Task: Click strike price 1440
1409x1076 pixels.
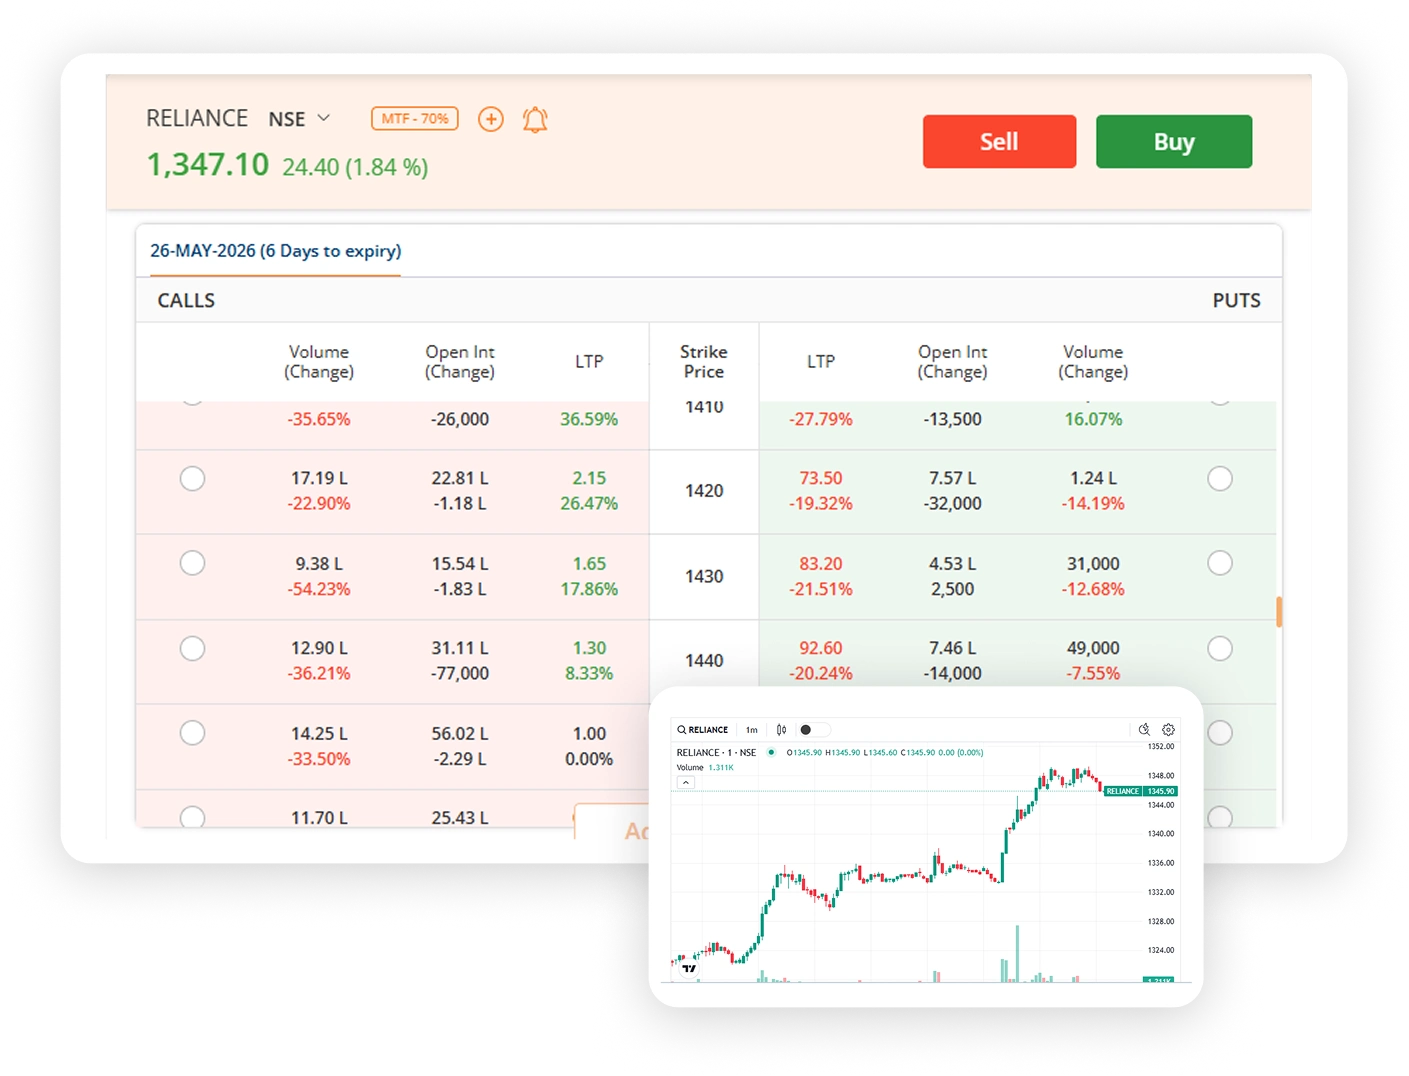Action: click(x=704, y=661)
